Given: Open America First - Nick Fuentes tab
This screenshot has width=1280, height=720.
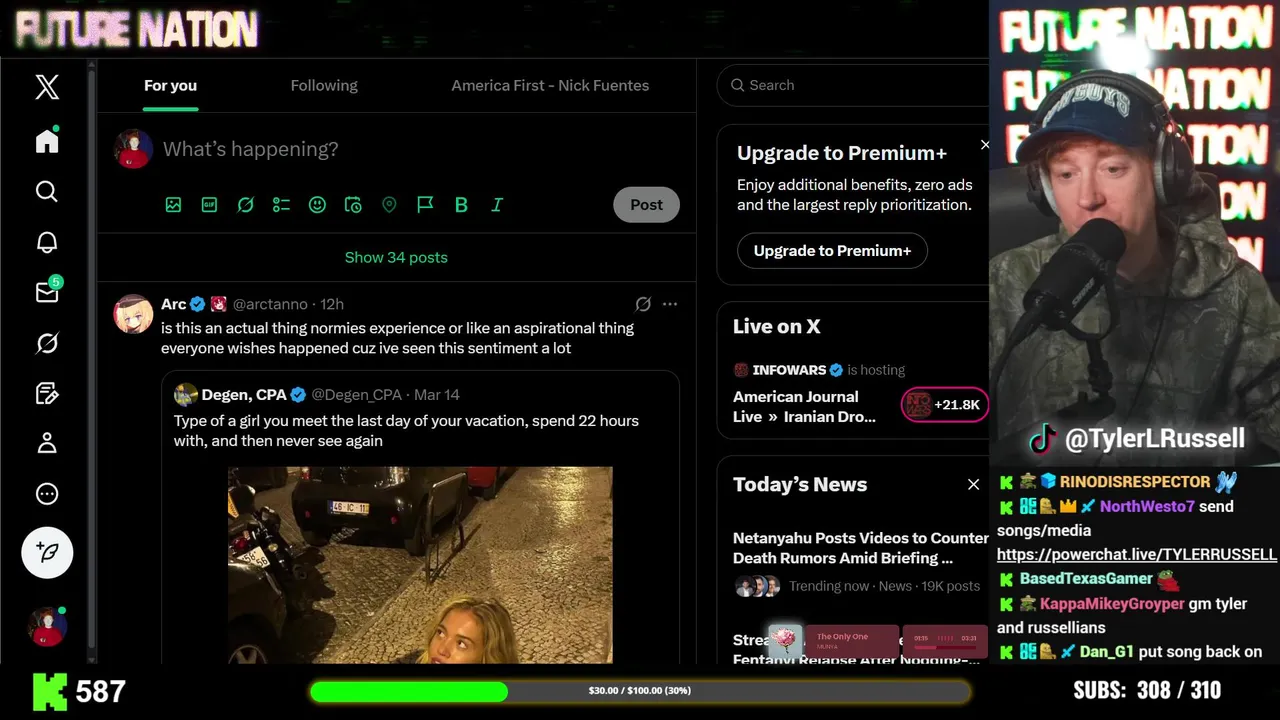Looking at the screenshot, I should (x=550, y=85).
